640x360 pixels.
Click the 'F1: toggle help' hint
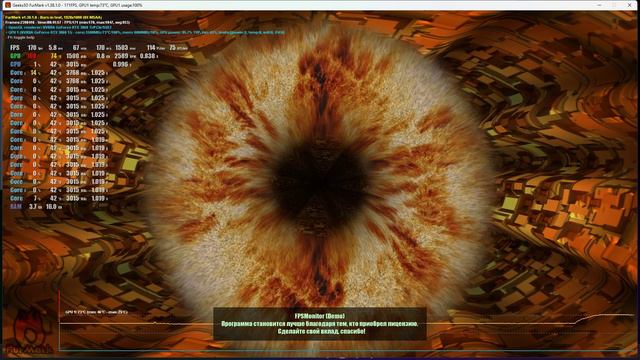(x=21, y=37)
